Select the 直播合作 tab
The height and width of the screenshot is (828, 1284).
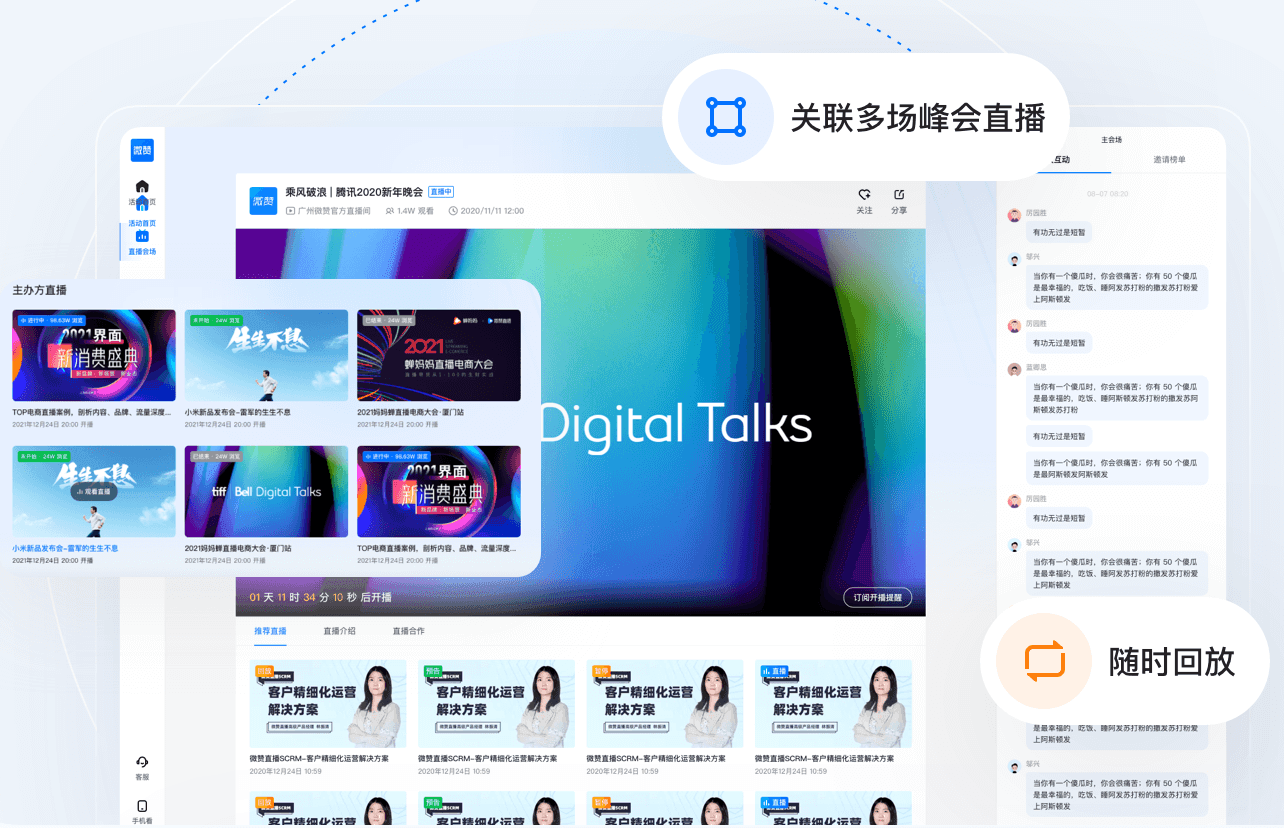[408, 631]
